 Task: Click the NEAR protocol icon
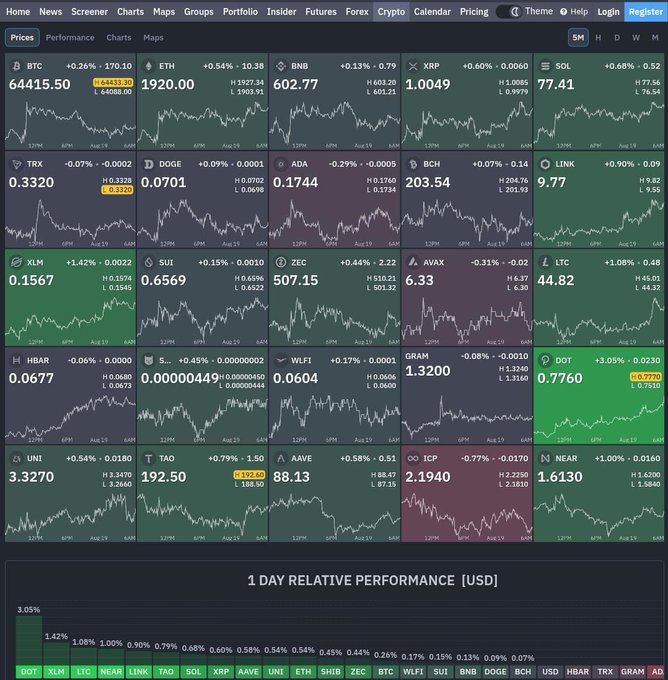coord(545,458)
